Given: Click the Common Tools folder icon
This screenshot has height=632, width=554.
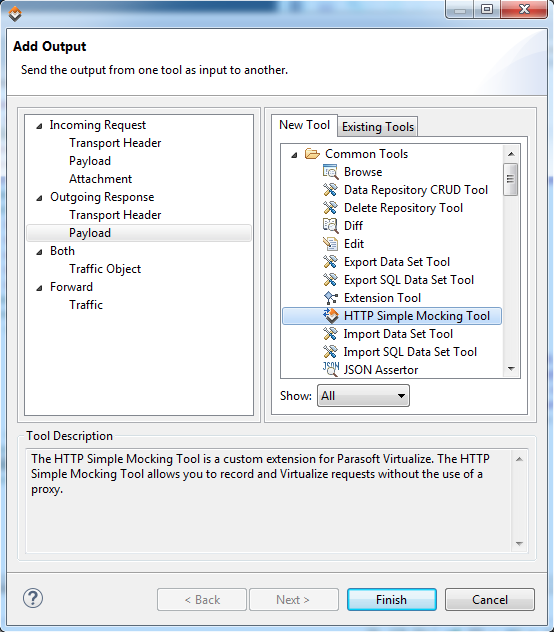Looking at the screenshot, I should pyautogui.click(x=312, y=154).
